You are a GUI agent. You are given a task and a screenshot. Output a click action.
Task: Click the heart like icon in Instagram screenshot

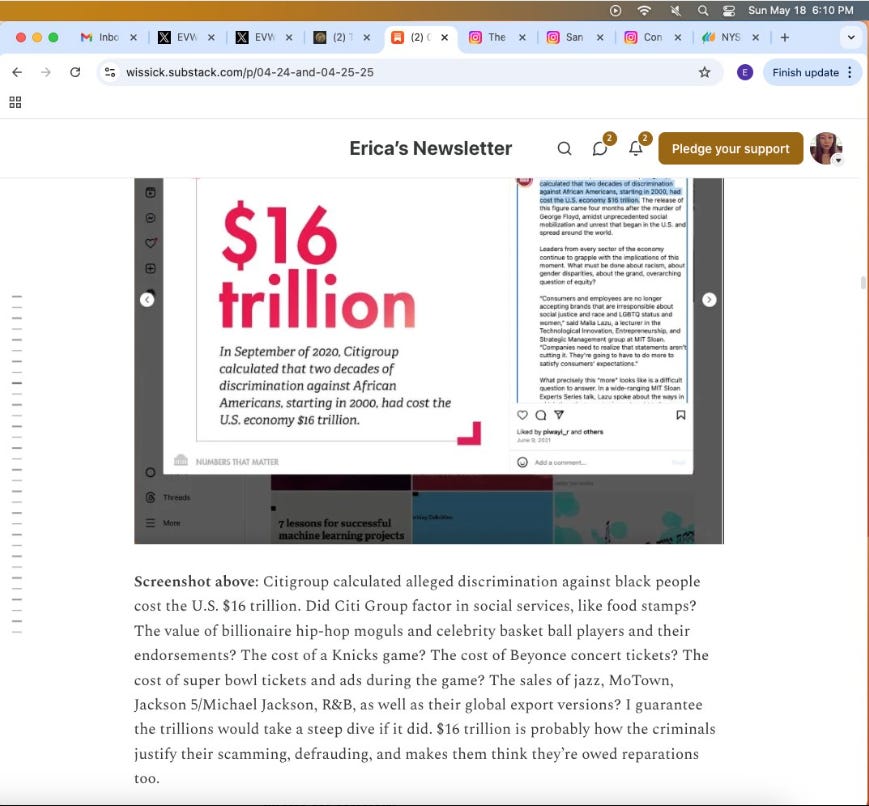(x=522, y=415)
